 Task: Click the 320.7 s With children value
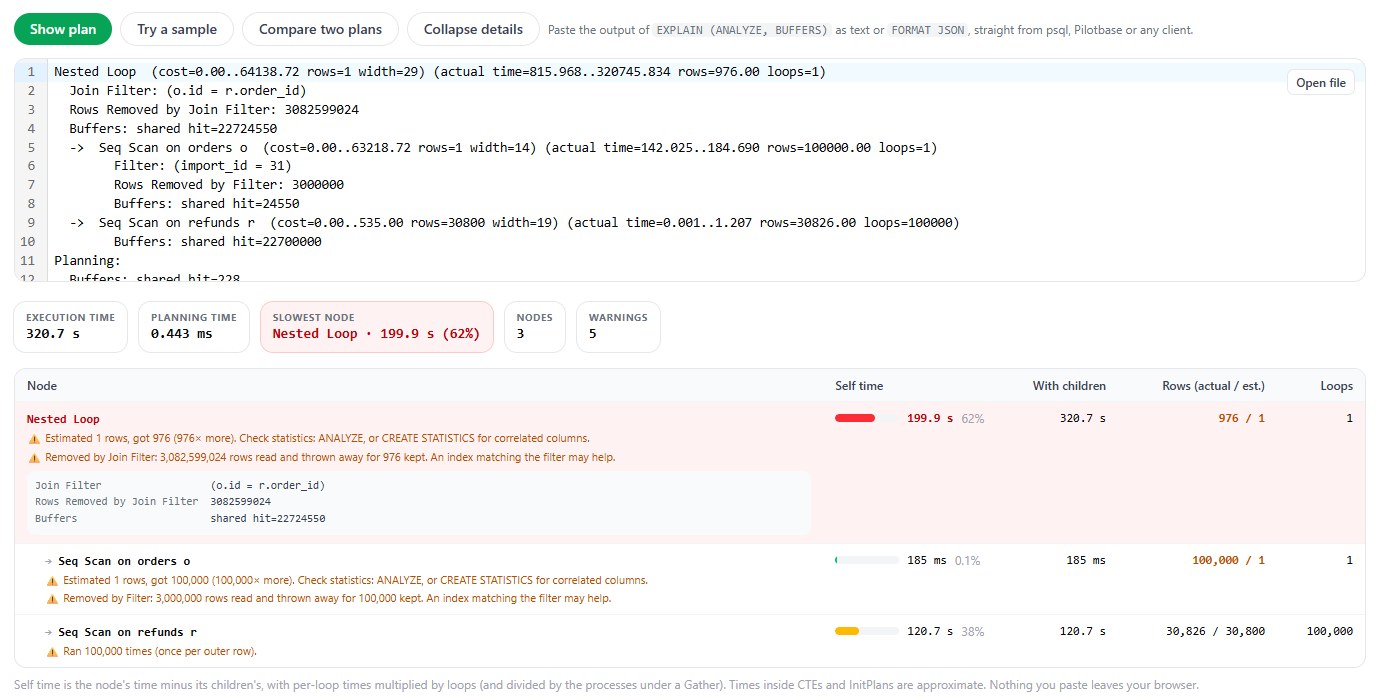click(1083, 419)
